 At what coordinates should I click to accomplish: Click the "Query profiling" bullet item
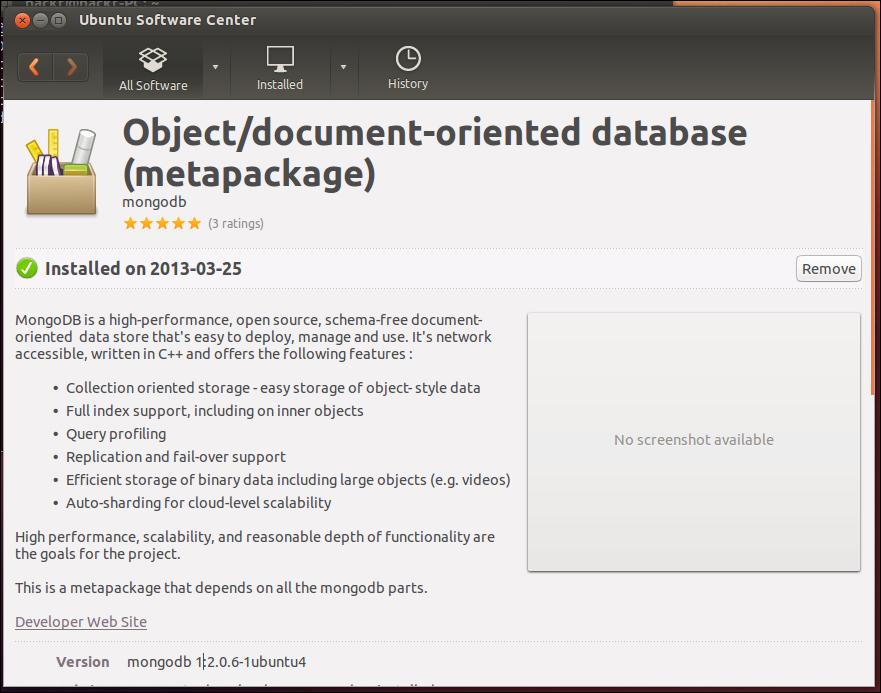pyautogui.click(x=116, y=434)
